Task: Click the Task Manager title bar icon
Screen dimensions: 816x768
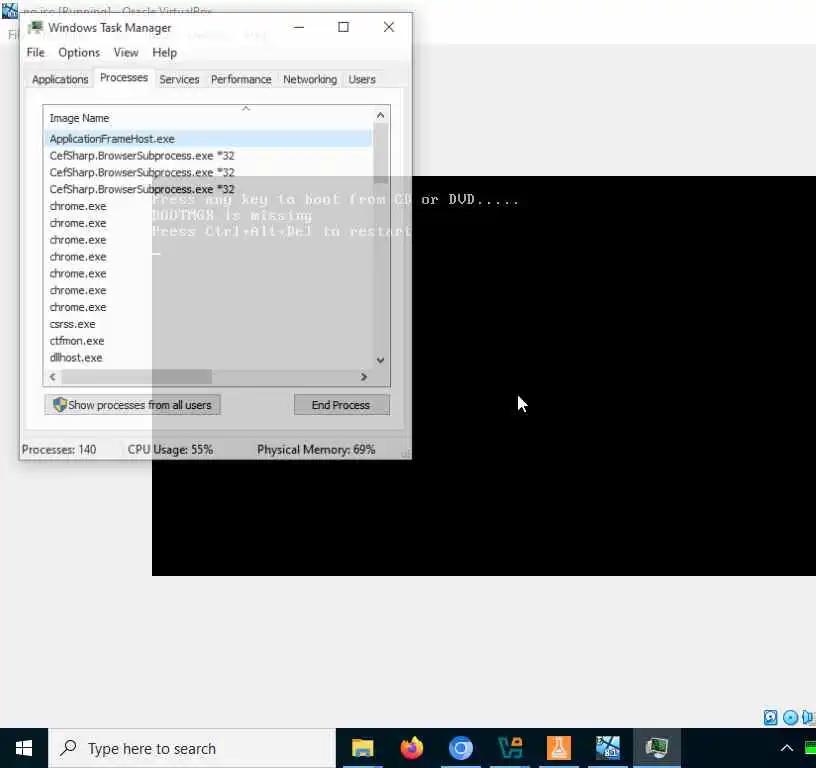Action: (x=35, y=27)
